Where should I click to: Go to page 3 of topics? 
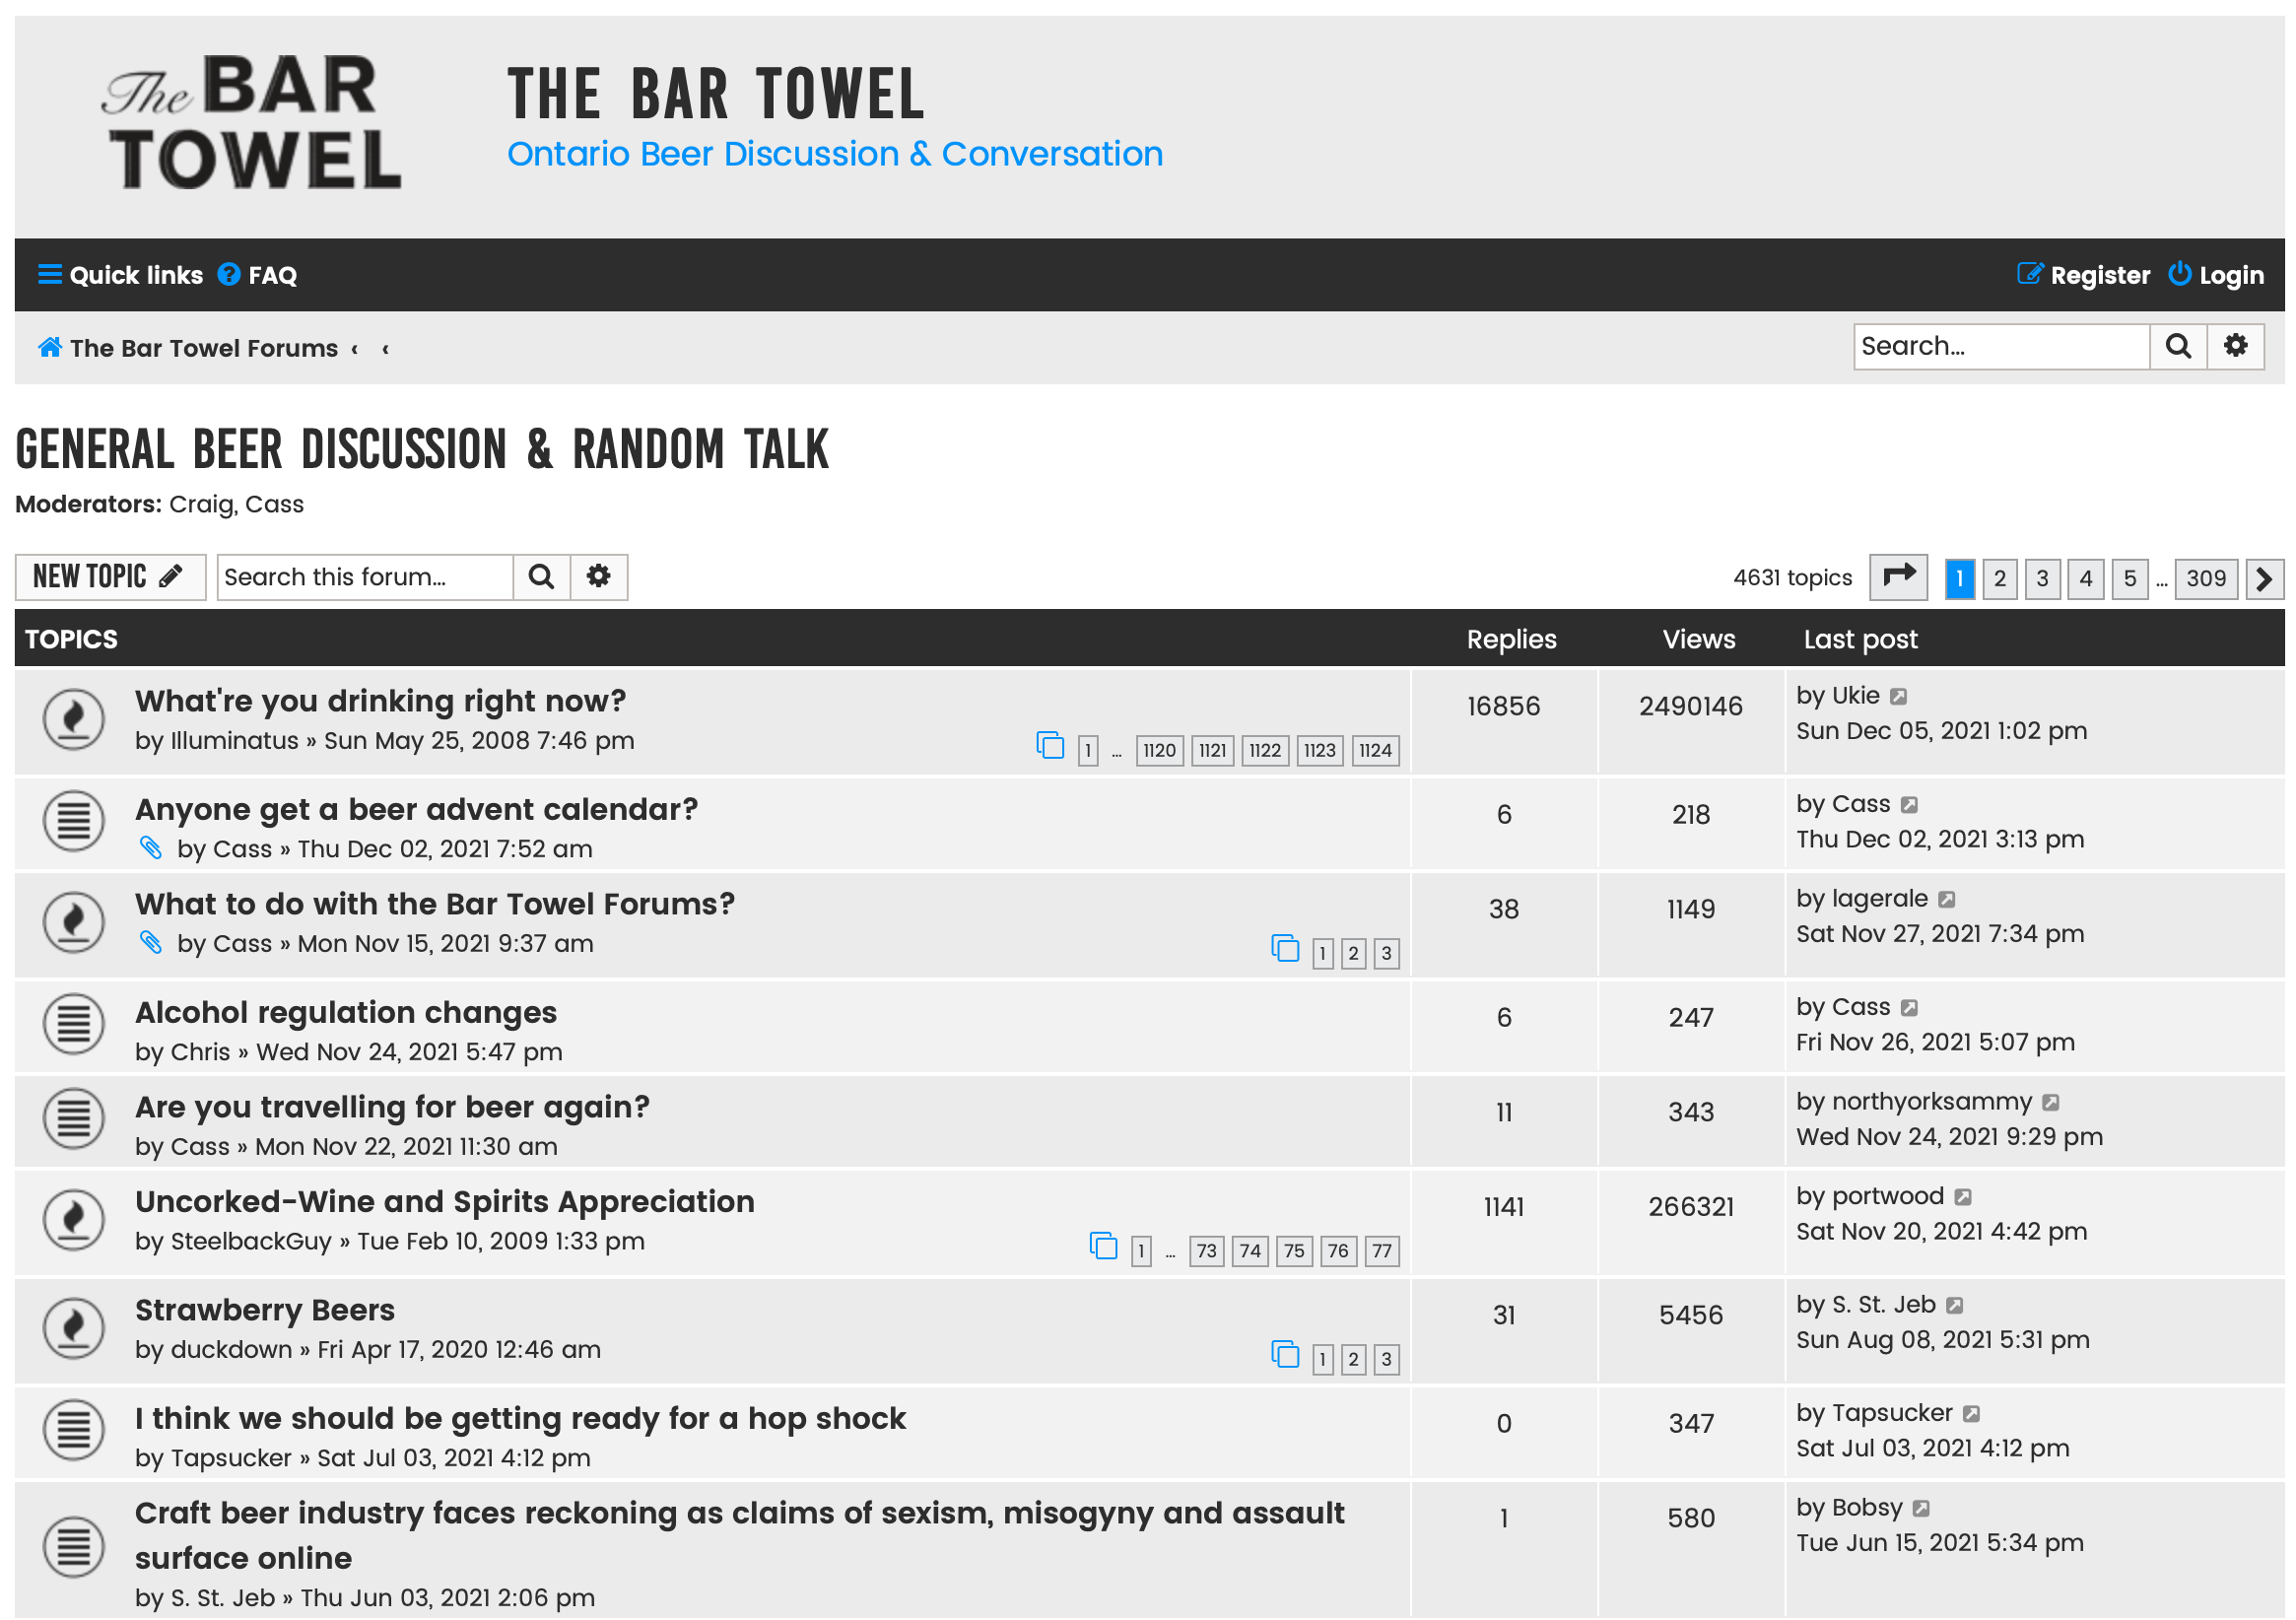2043,579
